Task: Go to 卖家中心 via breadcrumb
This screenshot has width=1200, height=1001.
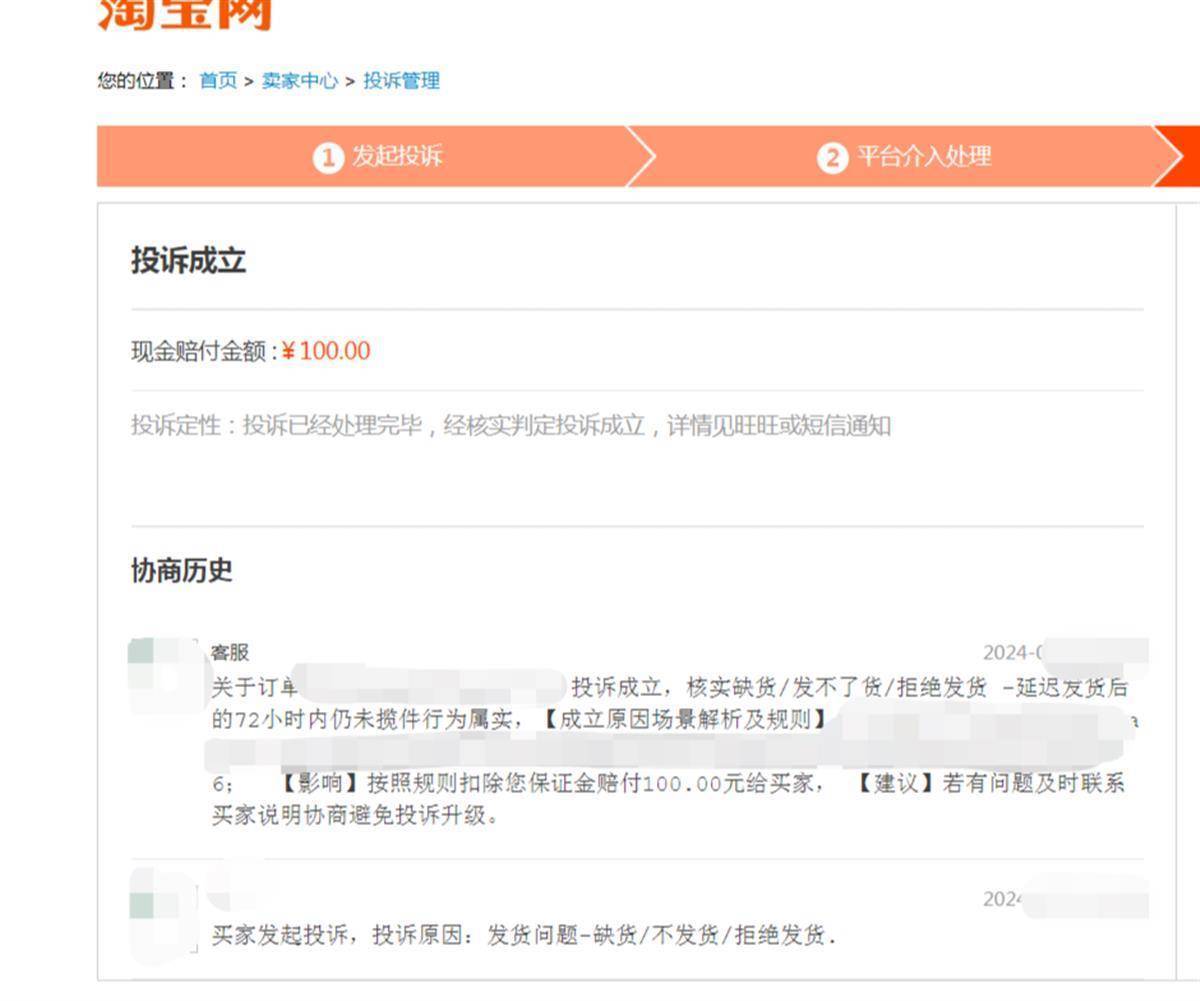Action: click(299, 81)
